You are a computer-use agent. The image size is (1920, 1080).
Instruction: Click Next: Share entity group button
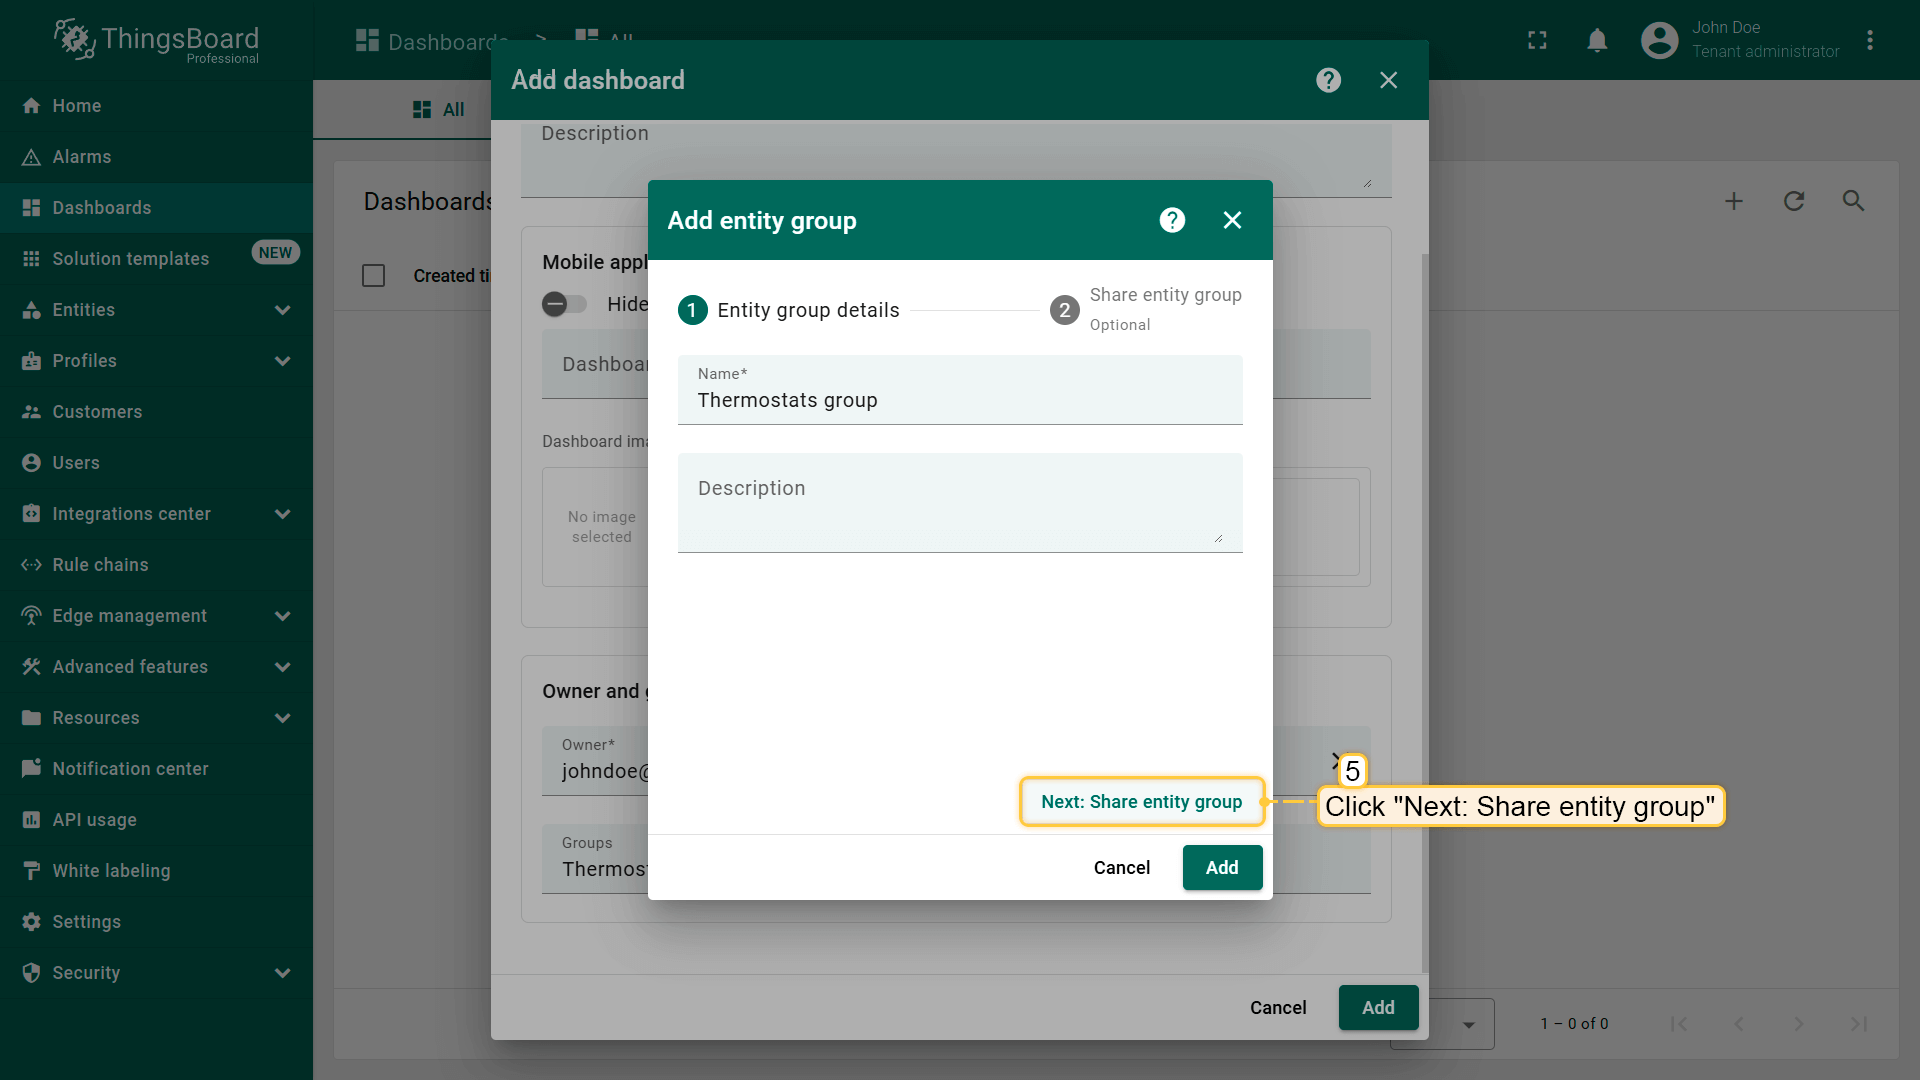(1141, 802)
